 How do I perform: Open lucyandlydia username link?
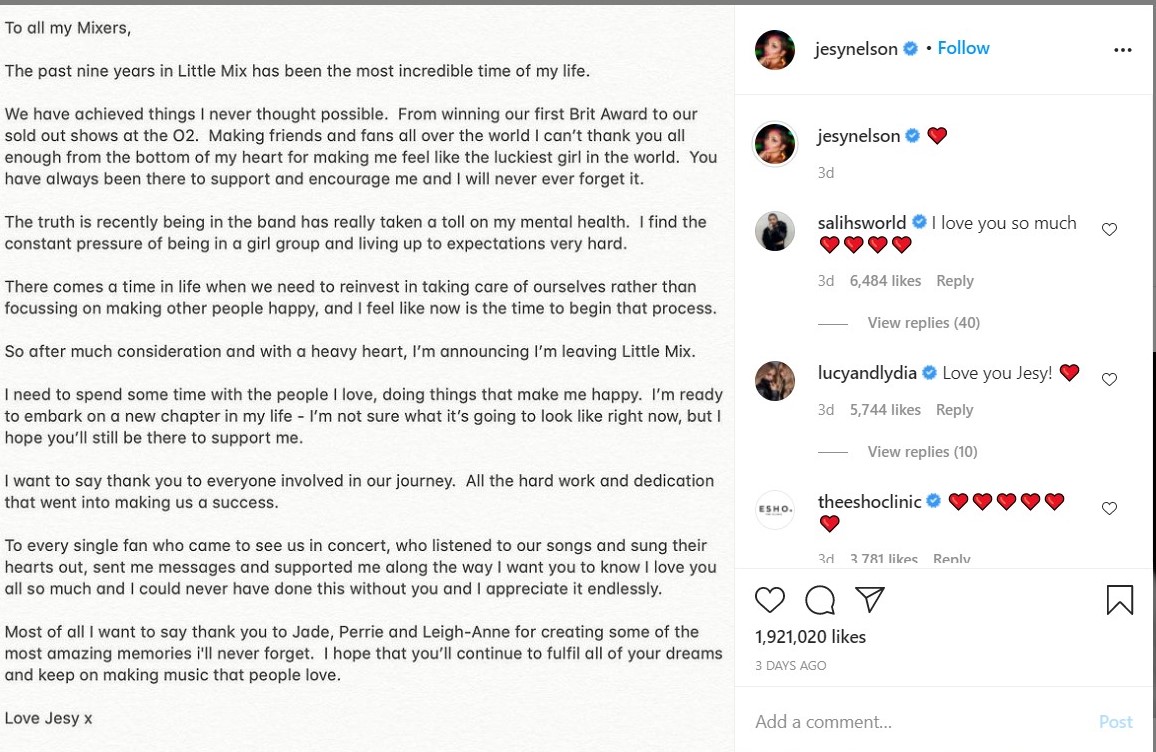pos(867,373)
